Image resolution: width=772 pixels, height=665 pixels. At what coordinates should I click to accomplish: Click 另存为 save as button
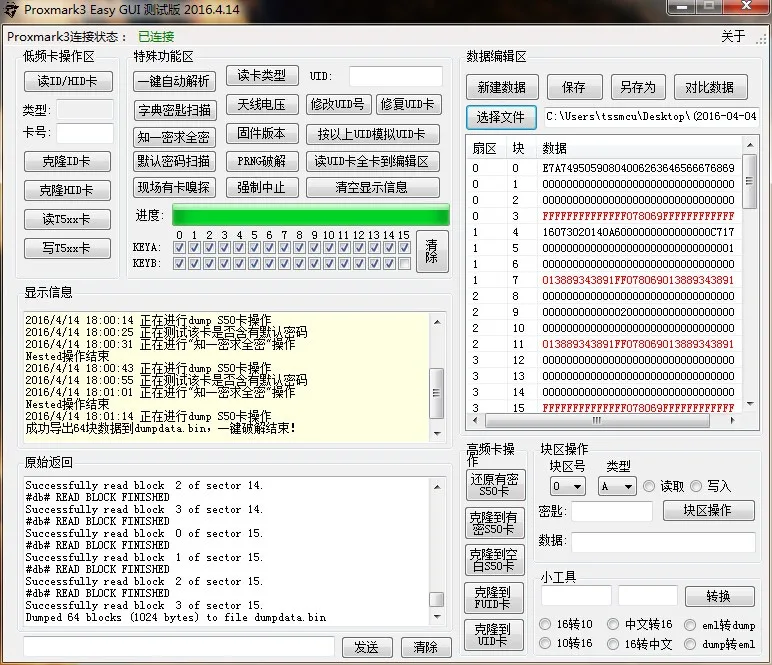pos(638,87)
